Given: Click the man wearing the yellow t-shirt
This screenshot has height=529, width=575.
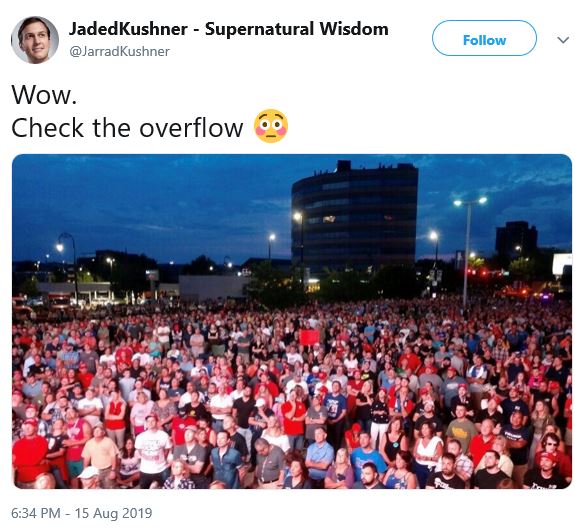Looking at the screenshot, I should (x=461, y=431).
